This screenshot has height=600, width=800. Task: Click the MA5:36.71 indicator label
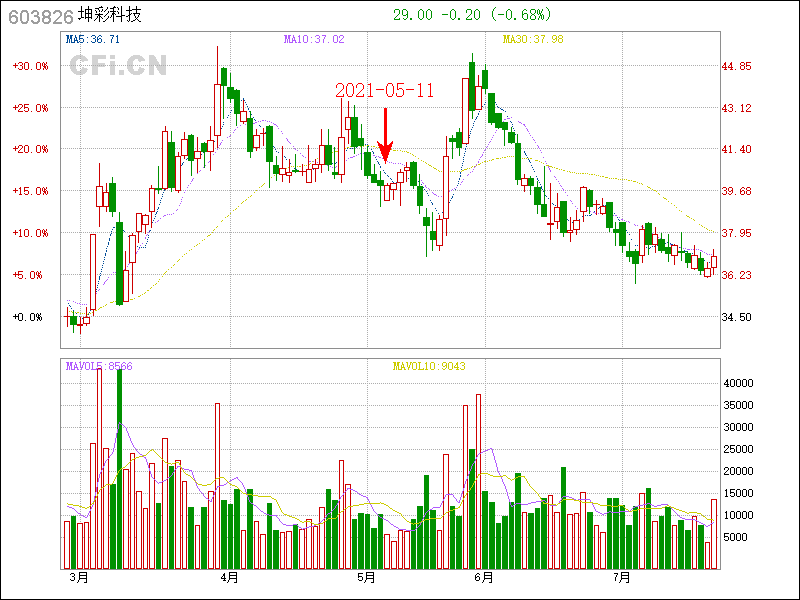pyautogui.click(x=93, y=39)
